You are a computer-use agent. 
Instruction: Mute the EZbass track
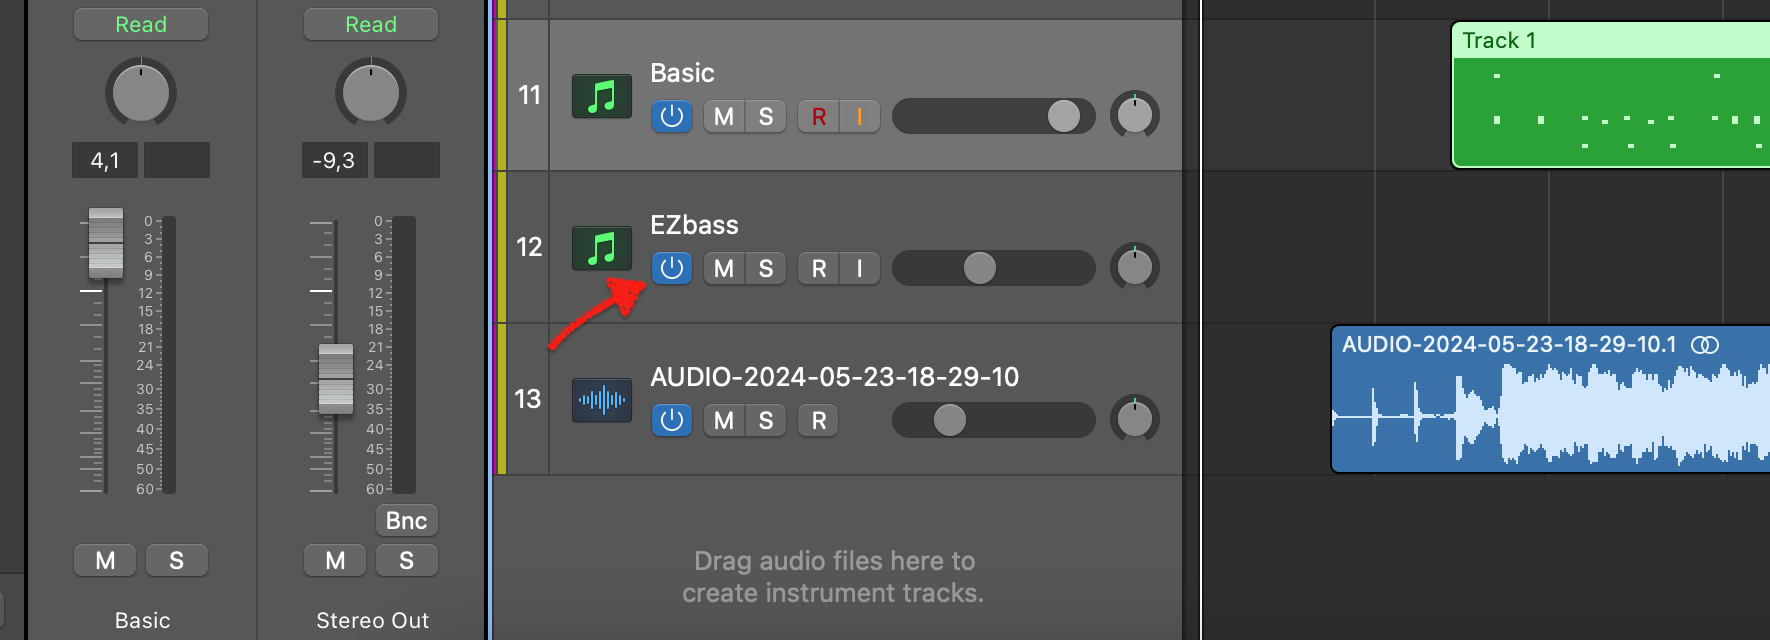coord(724,268)
